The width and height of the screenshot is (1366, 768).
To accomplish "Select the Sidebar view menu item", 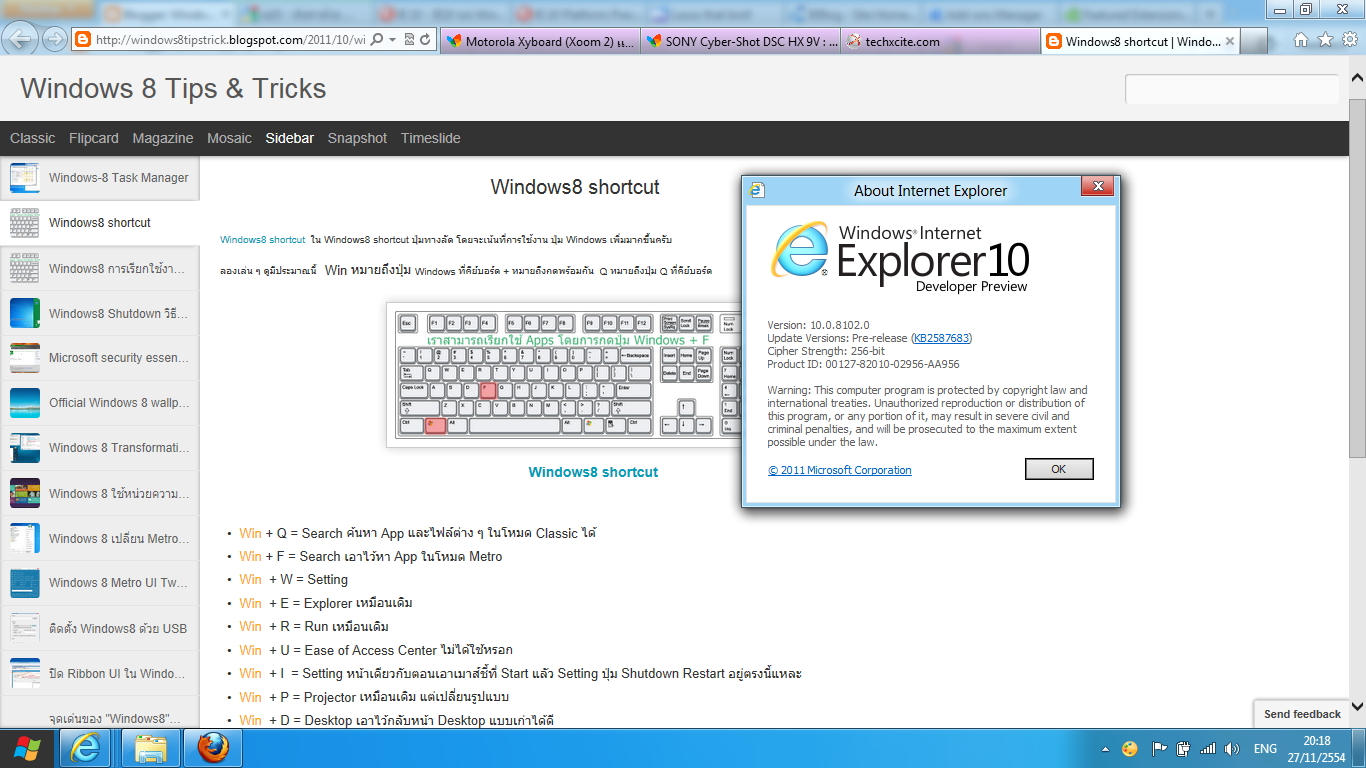I will click(x=290, y=138).
